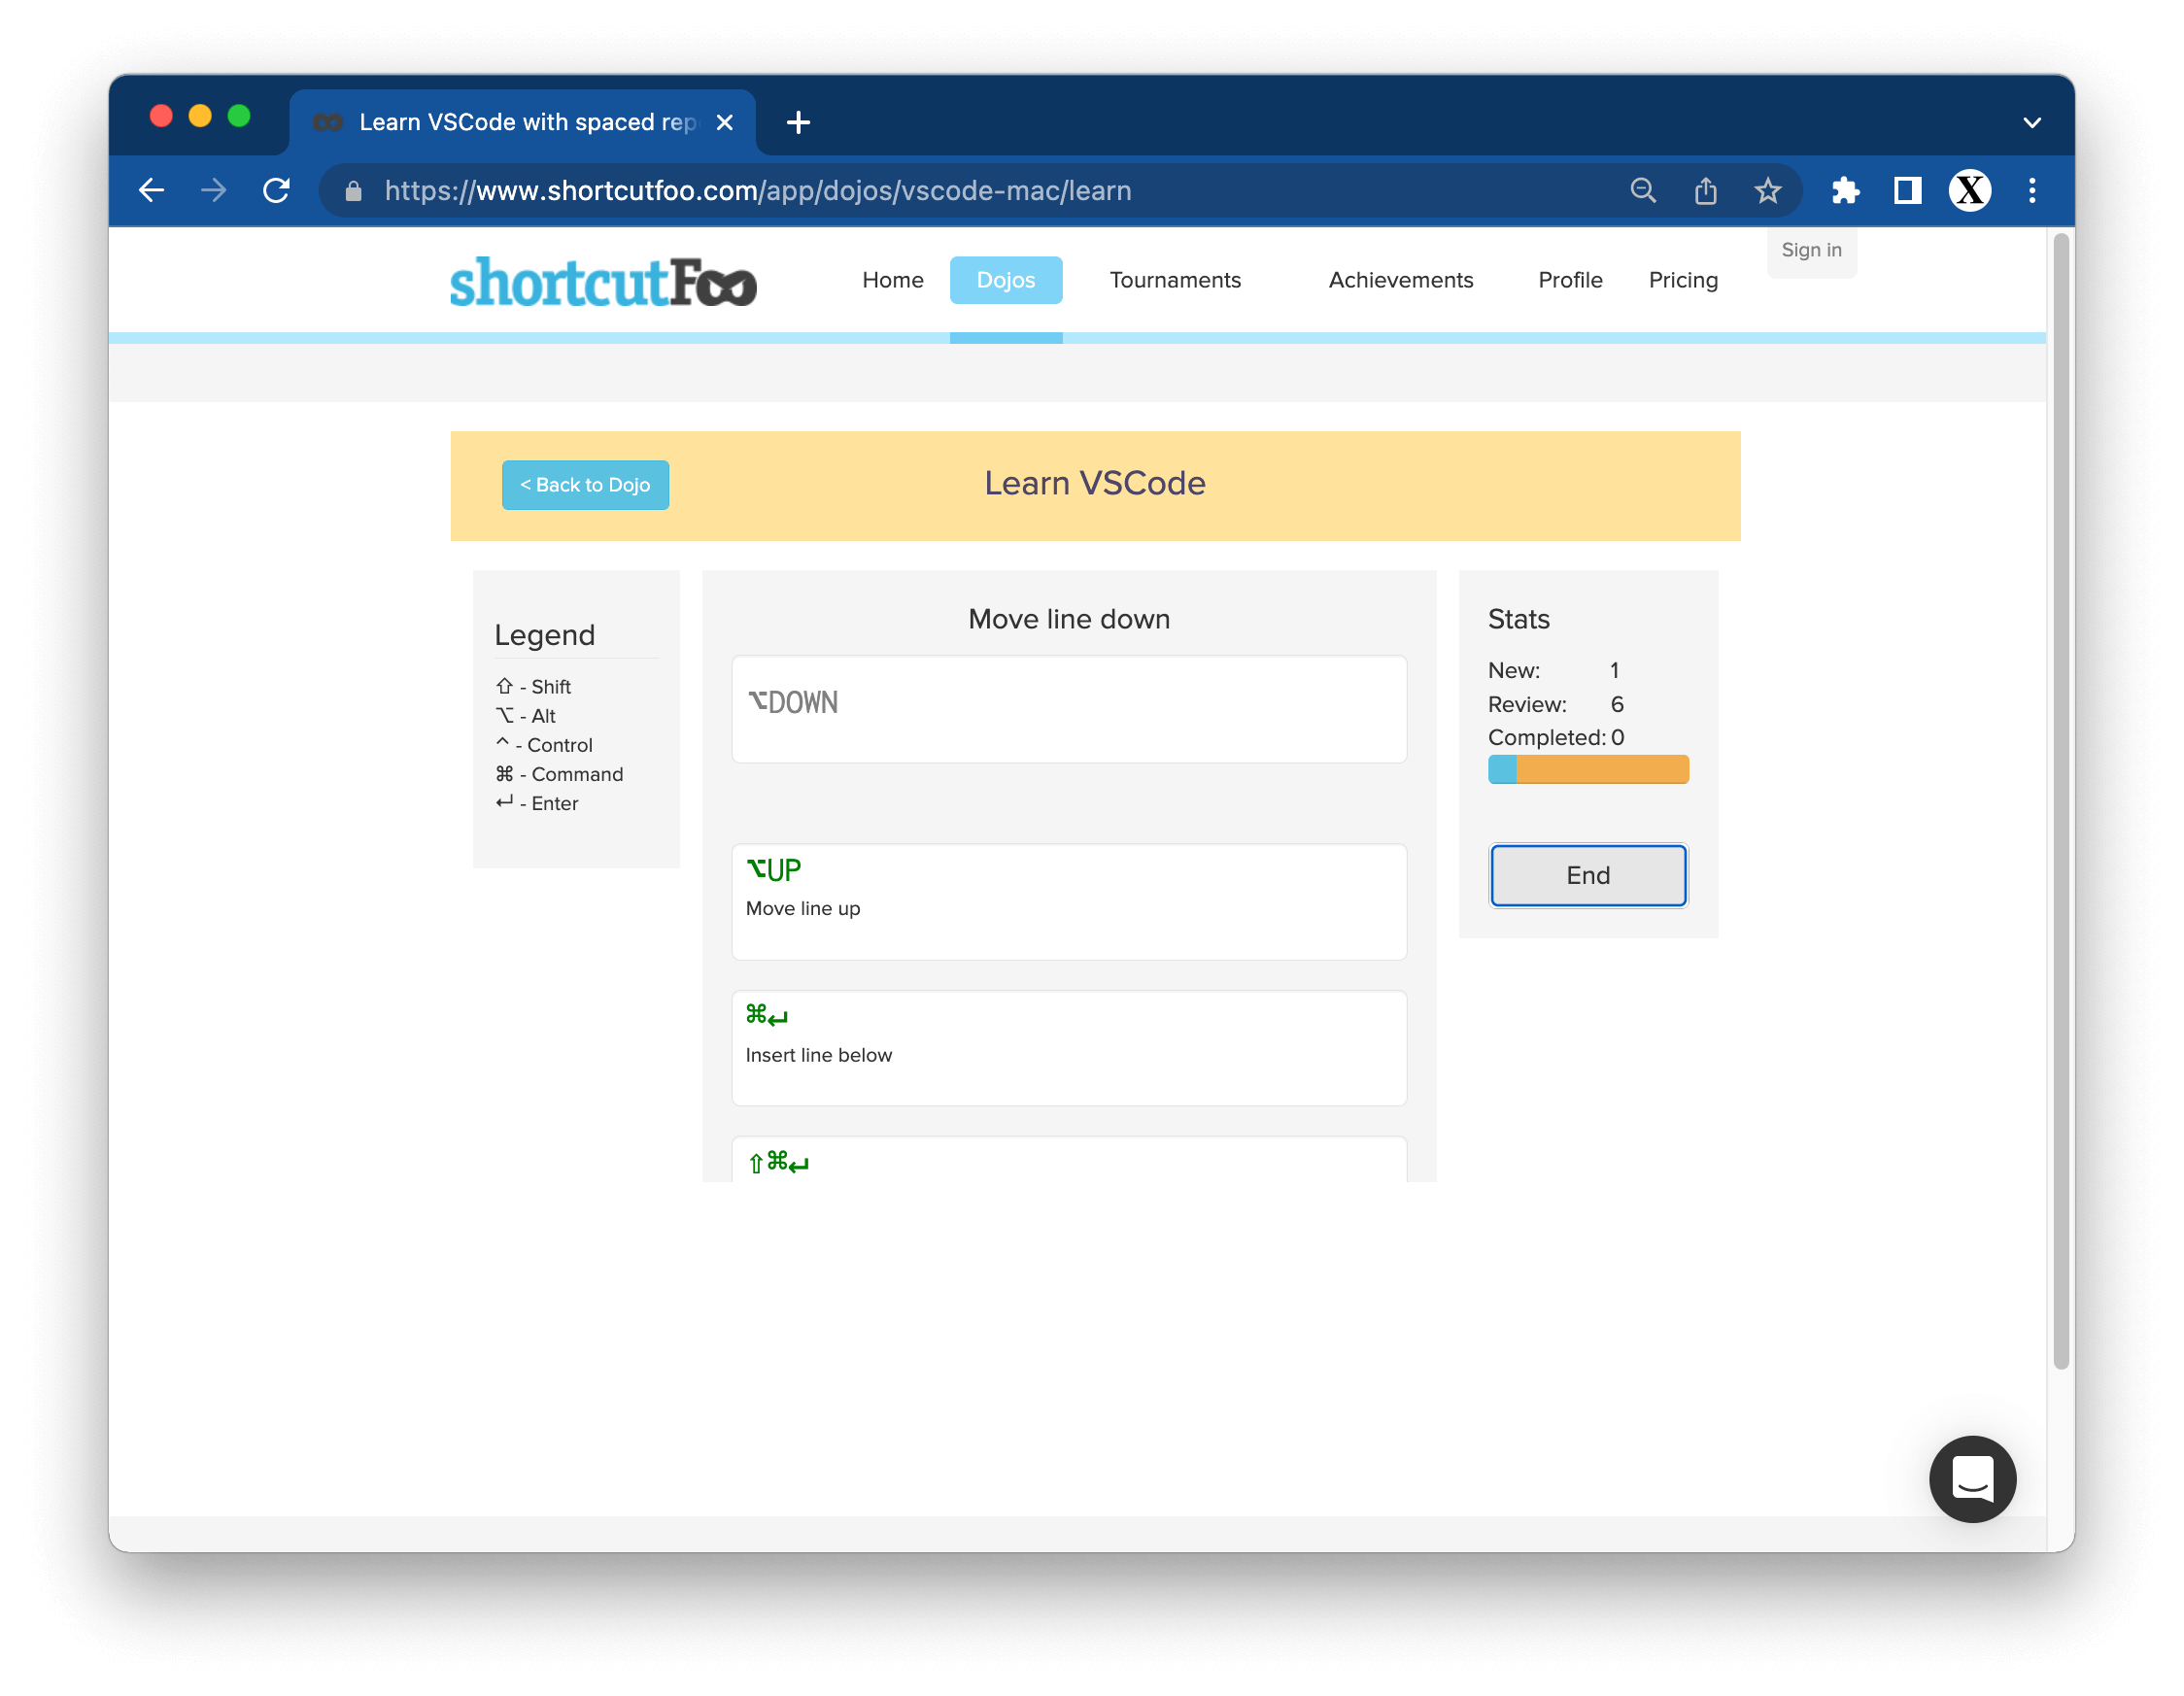
Task: Open the Pricing nav item
Action: tap(1683, 280)
